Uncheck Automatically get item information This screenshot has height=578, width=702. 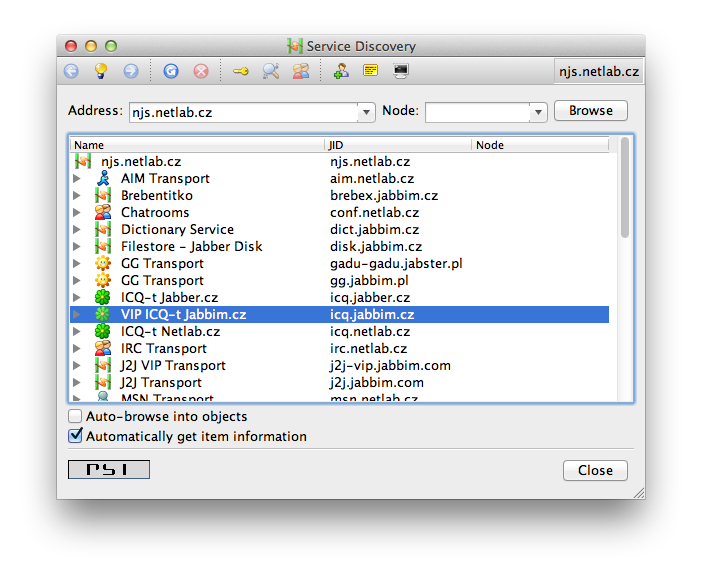75,436
